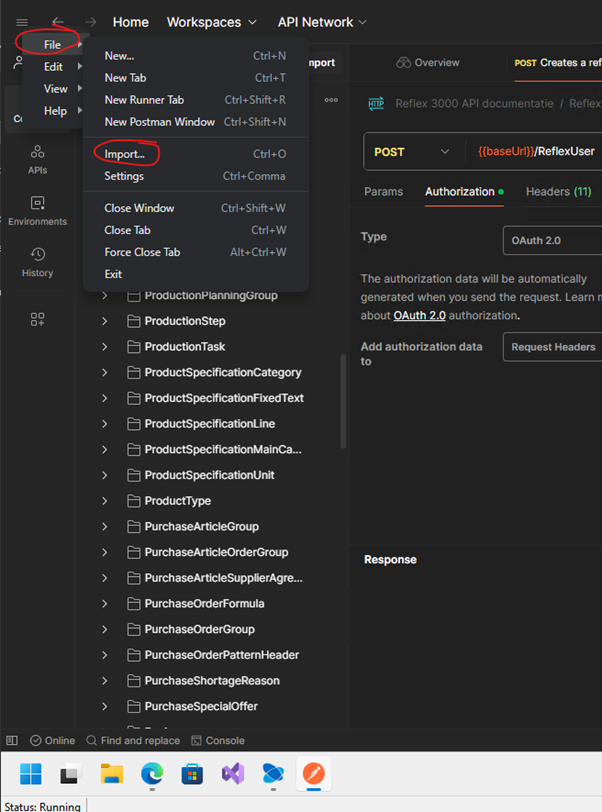Click the blue app icon next to Visual Studio
The height and width of the screenshot is (812, 602).
coord(273,774)
